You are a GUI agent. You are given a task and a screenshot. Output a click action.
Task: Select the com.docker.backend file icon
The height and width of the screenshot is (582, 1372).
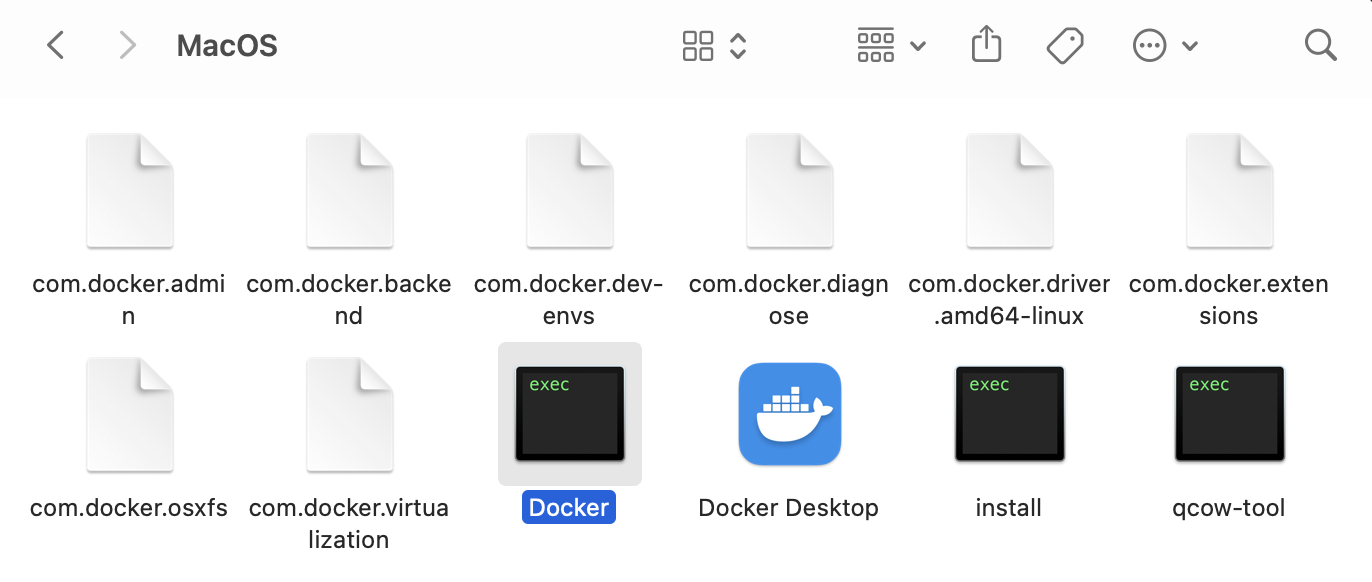click(349, 191)
